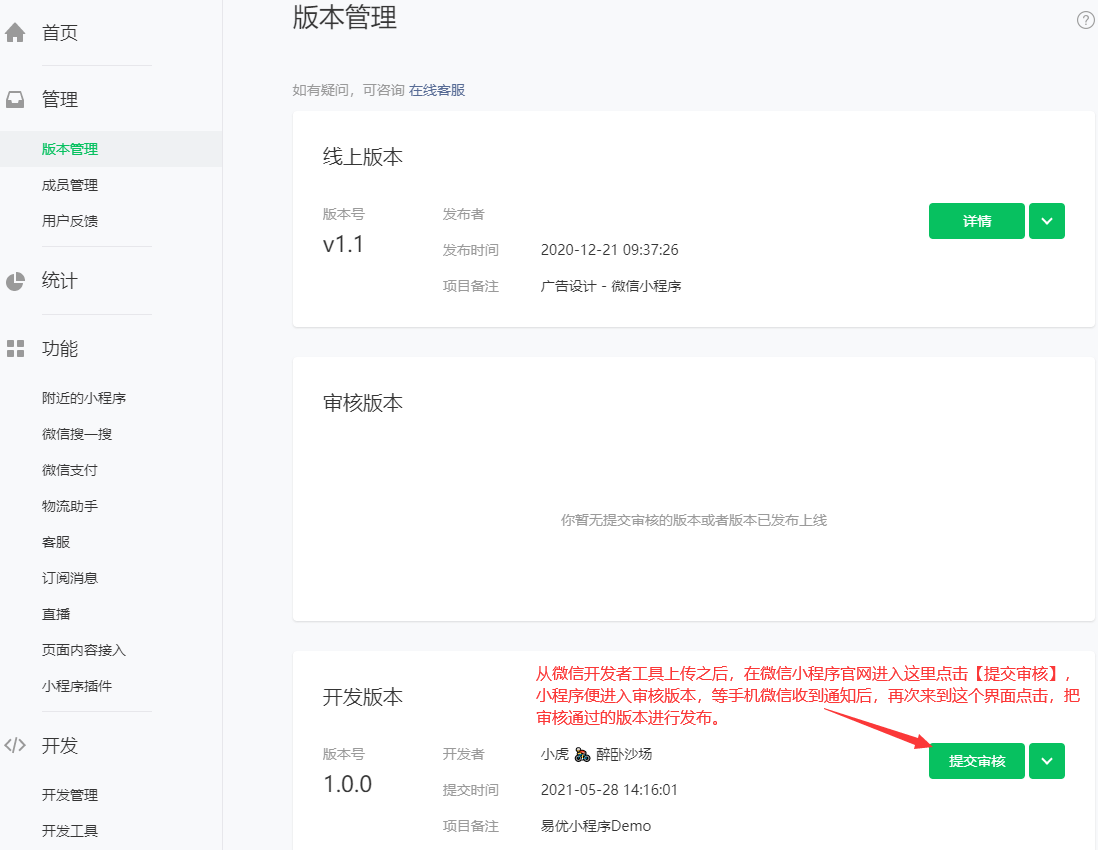
Task: Click the 提交审核 submit review button
Action: click(976, 761)
